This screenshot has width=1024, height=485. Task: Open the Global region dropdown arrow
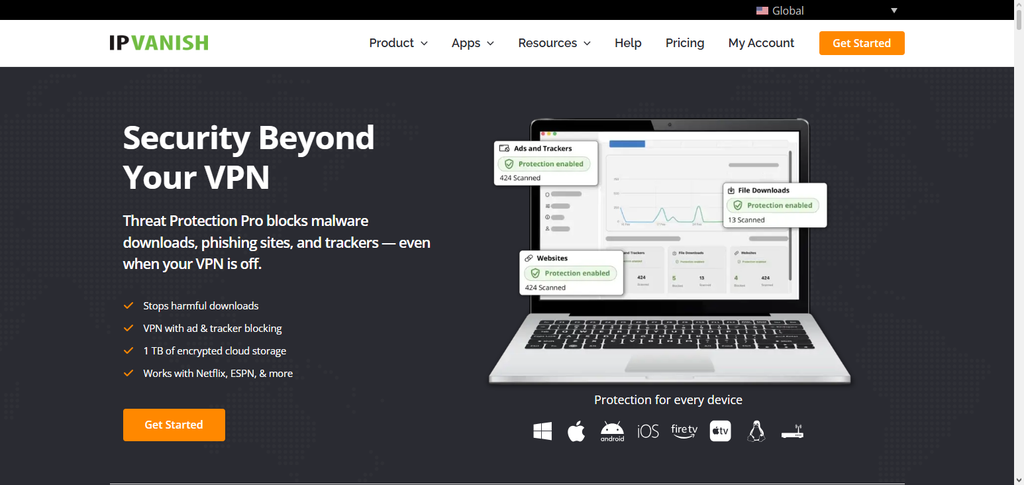pos(894,10)
